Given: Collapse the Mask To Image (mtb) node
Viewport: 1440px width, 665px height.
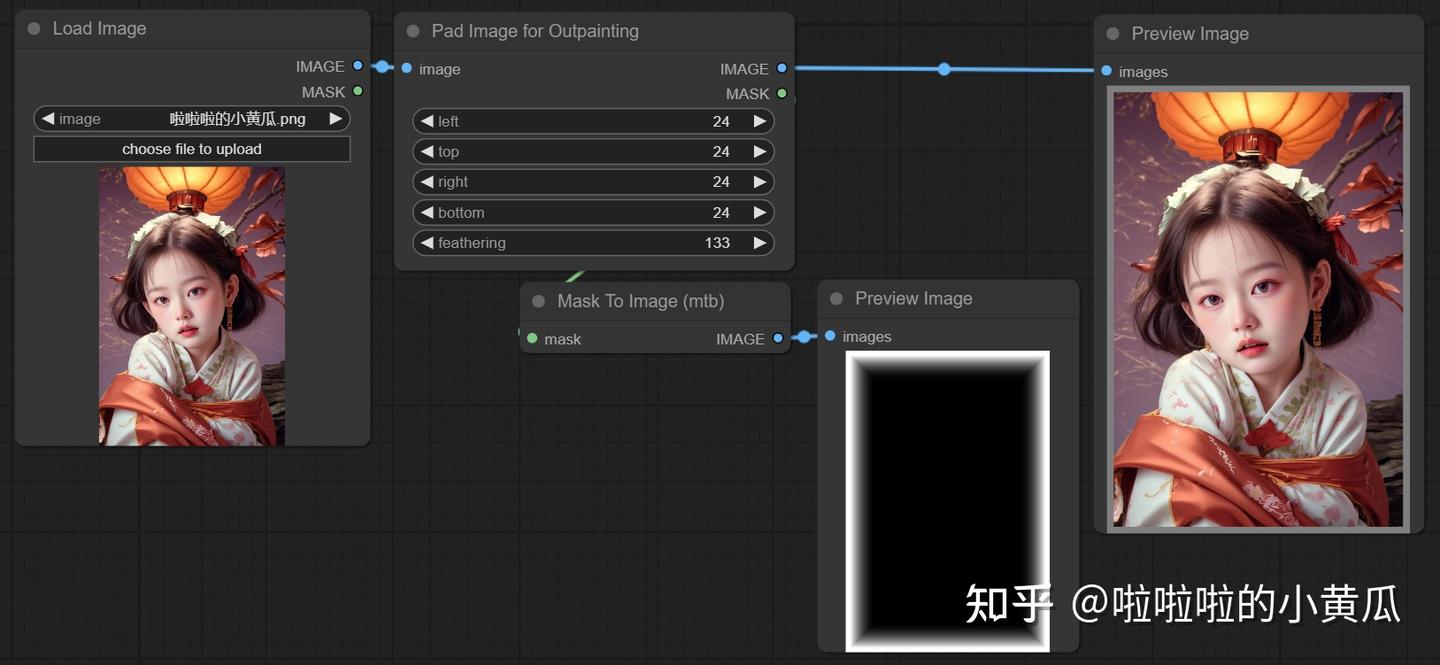Looking at the screenshot, I should point(537,300).
